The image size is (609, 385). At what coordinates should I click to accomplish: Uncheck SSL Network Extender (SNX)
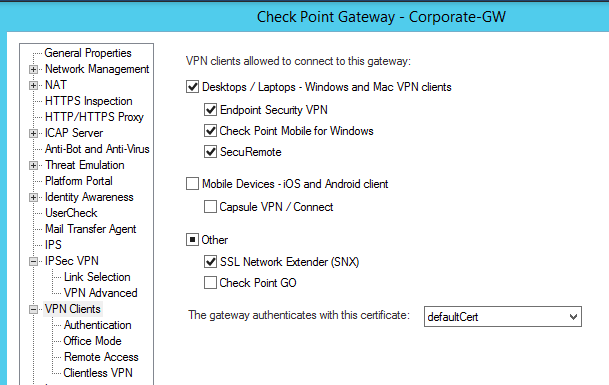(210, 262)
